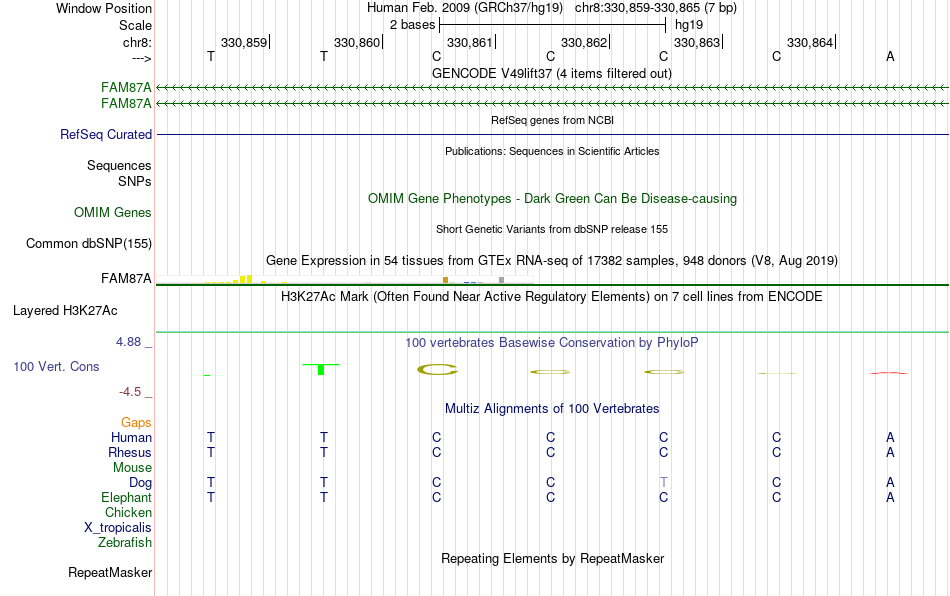
Task: Click the Elephant alignment row label
Action: pyautogui.click(x=126, y=497)
